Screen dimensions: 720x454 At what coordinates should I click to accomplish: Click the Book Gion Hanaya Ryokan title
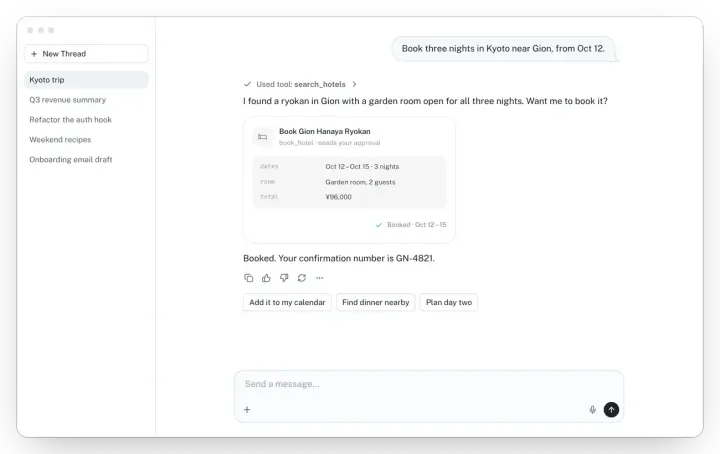pos(325,131)
